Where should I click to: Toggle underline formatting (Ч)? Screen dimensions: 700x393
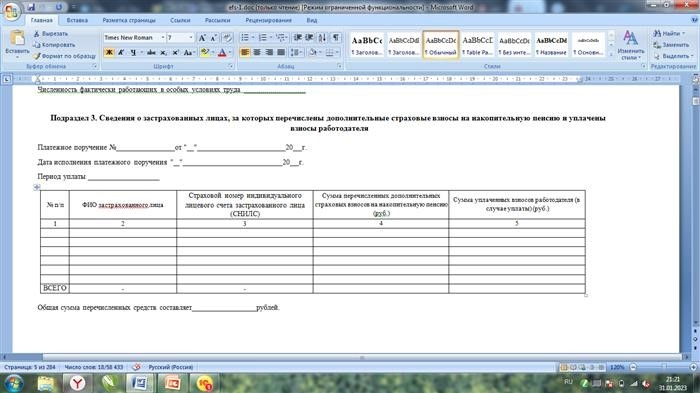(x=133, y=52)
